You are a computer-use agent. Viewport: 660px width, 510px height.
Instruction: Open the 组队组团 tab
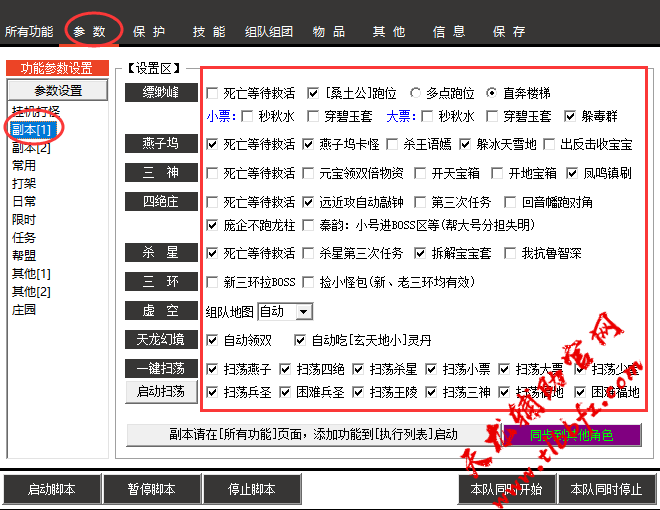point(269,32)
